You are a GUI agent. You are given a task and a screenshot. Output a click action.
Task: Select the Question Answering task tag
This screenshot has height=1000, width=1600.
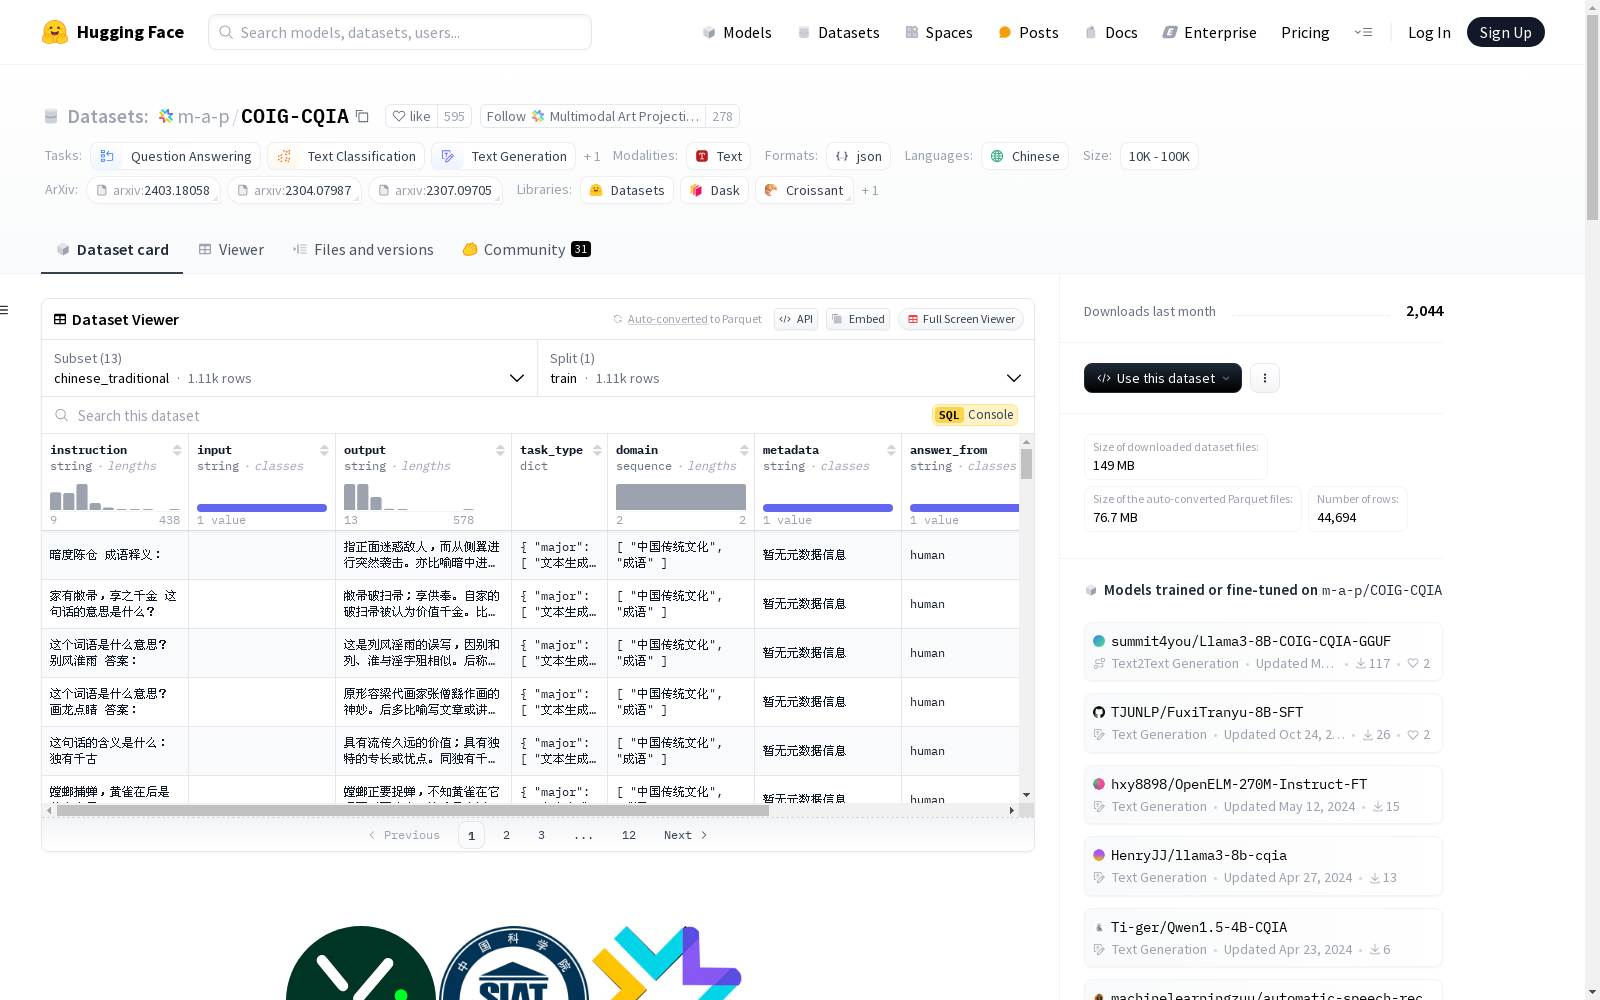coord(176,156)
